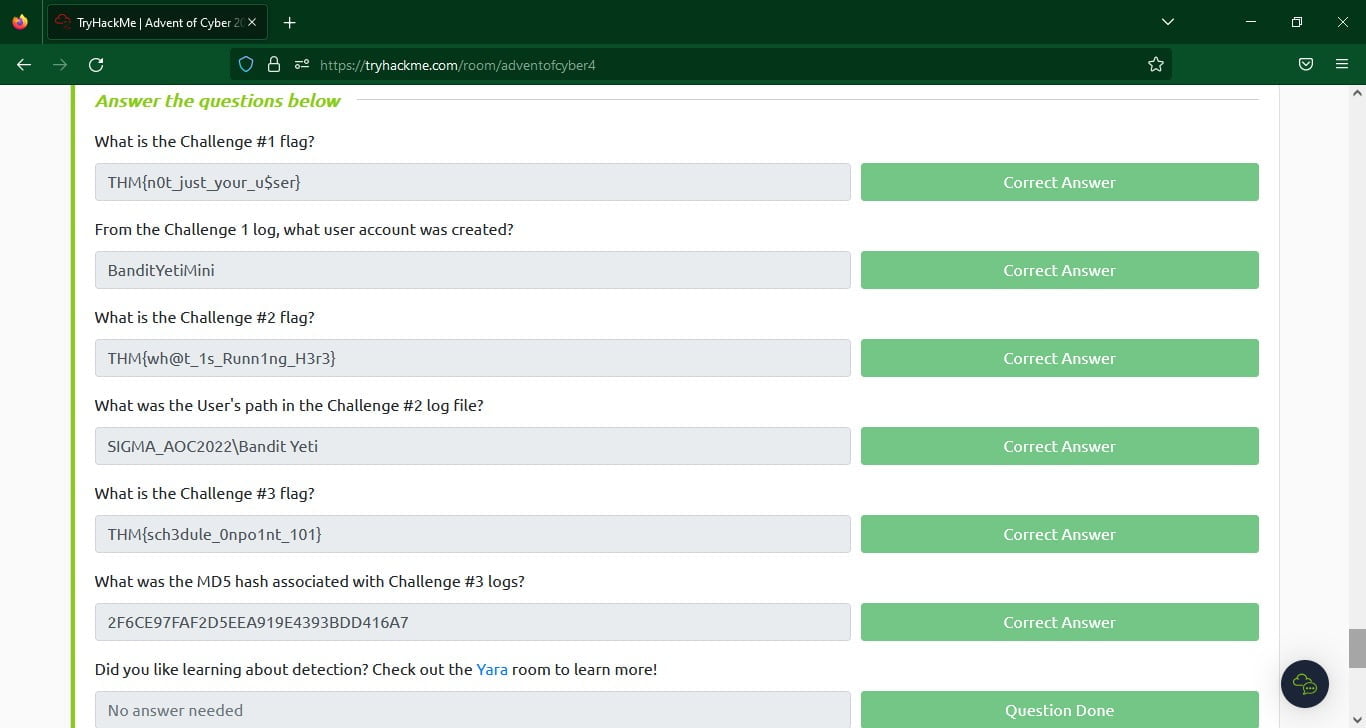Click 'What is the Challenge #2 flag?' text
1366x728 pixels.
coord(205,317)
